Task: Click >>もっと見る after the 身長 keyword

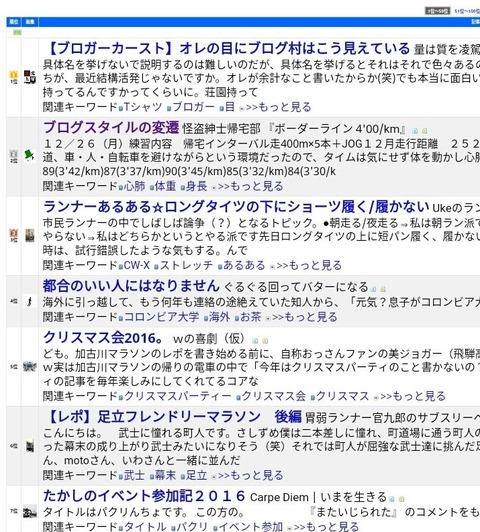Action: pyautogui.click(x=250, y=186)
